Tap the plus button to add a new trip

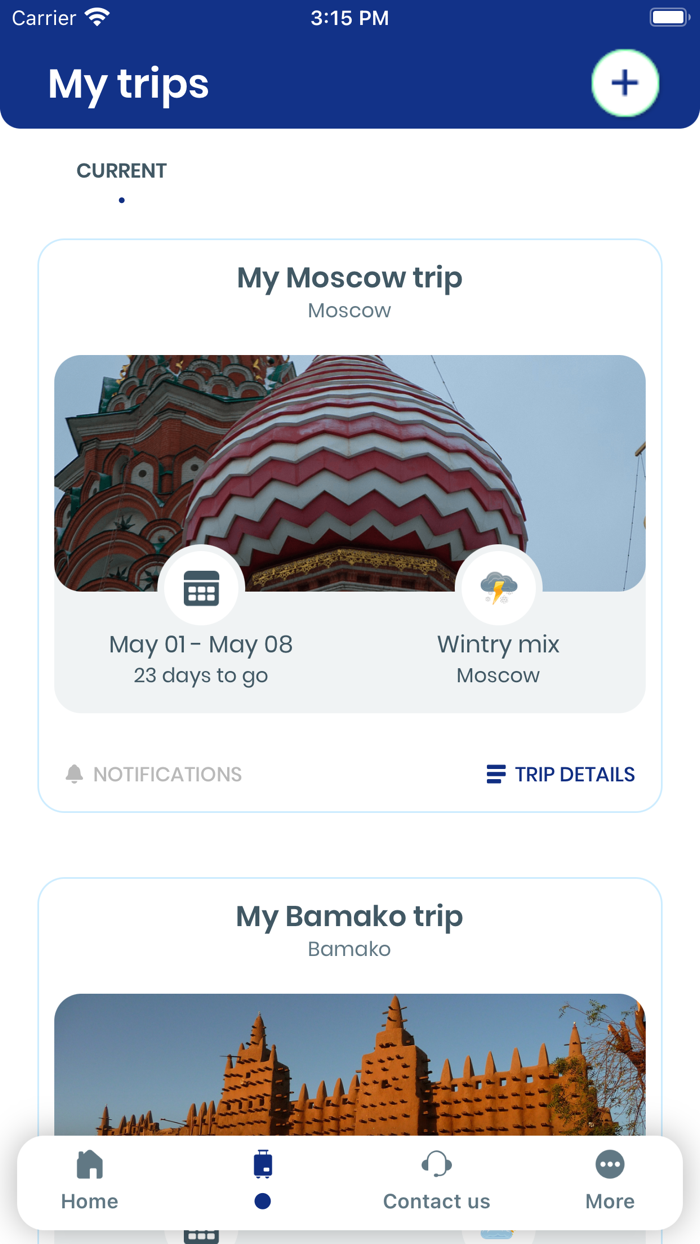pos(625,83)
